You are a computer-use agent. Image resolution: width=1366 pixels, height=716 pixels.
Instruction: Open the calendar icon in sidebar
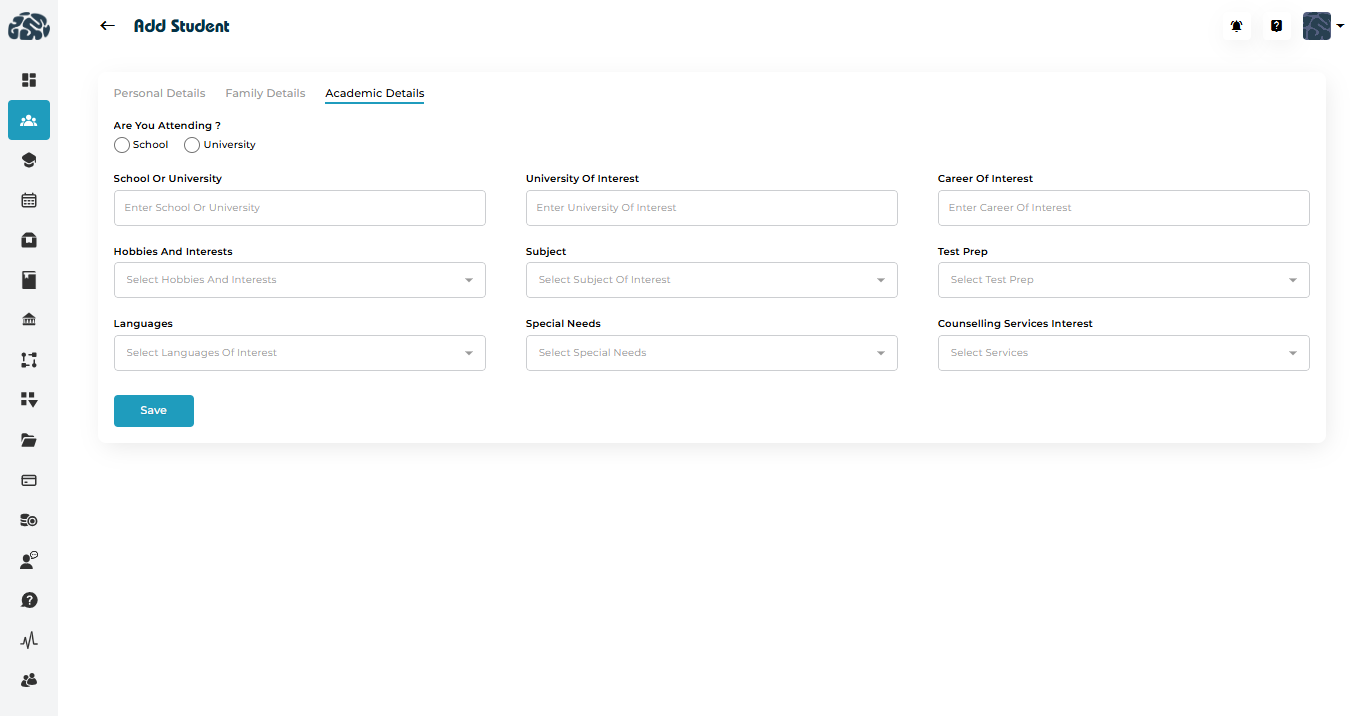click(29, 200)
